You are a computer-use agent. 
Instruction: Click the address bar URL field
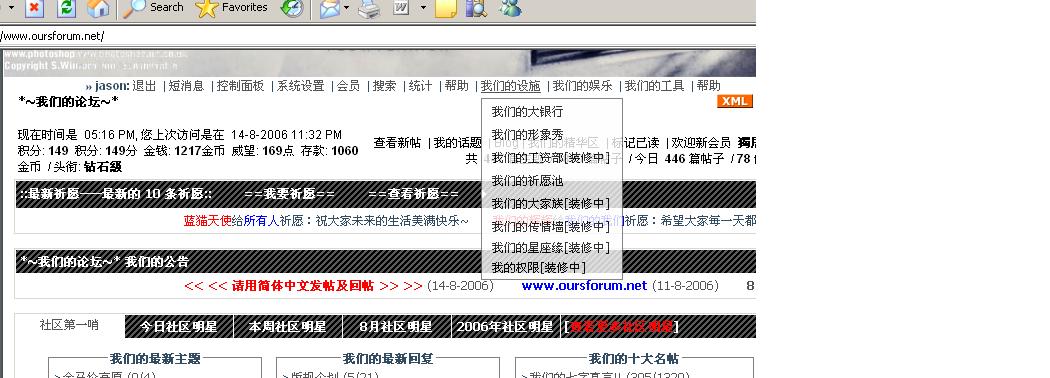(x=375, y=36)
